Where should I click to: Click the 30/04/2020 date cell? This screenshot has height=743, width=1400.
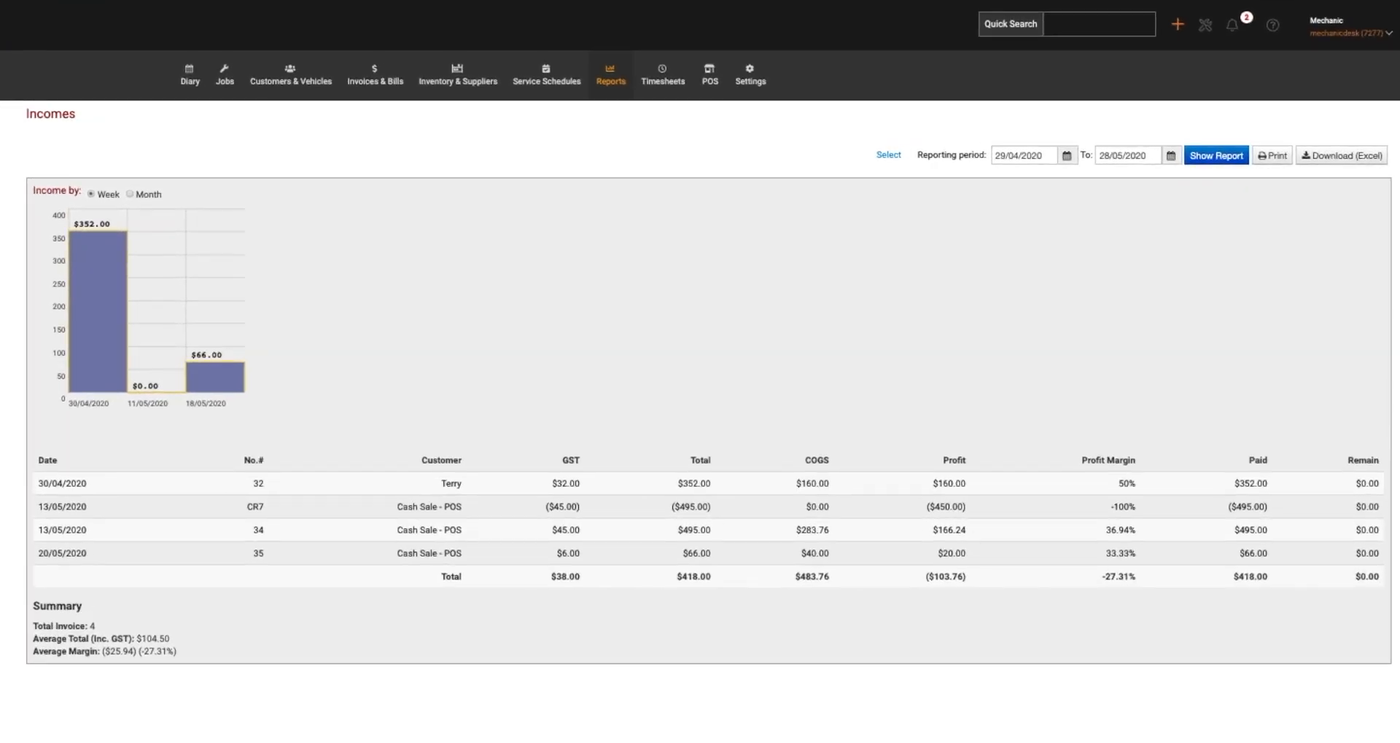point(62,483)
